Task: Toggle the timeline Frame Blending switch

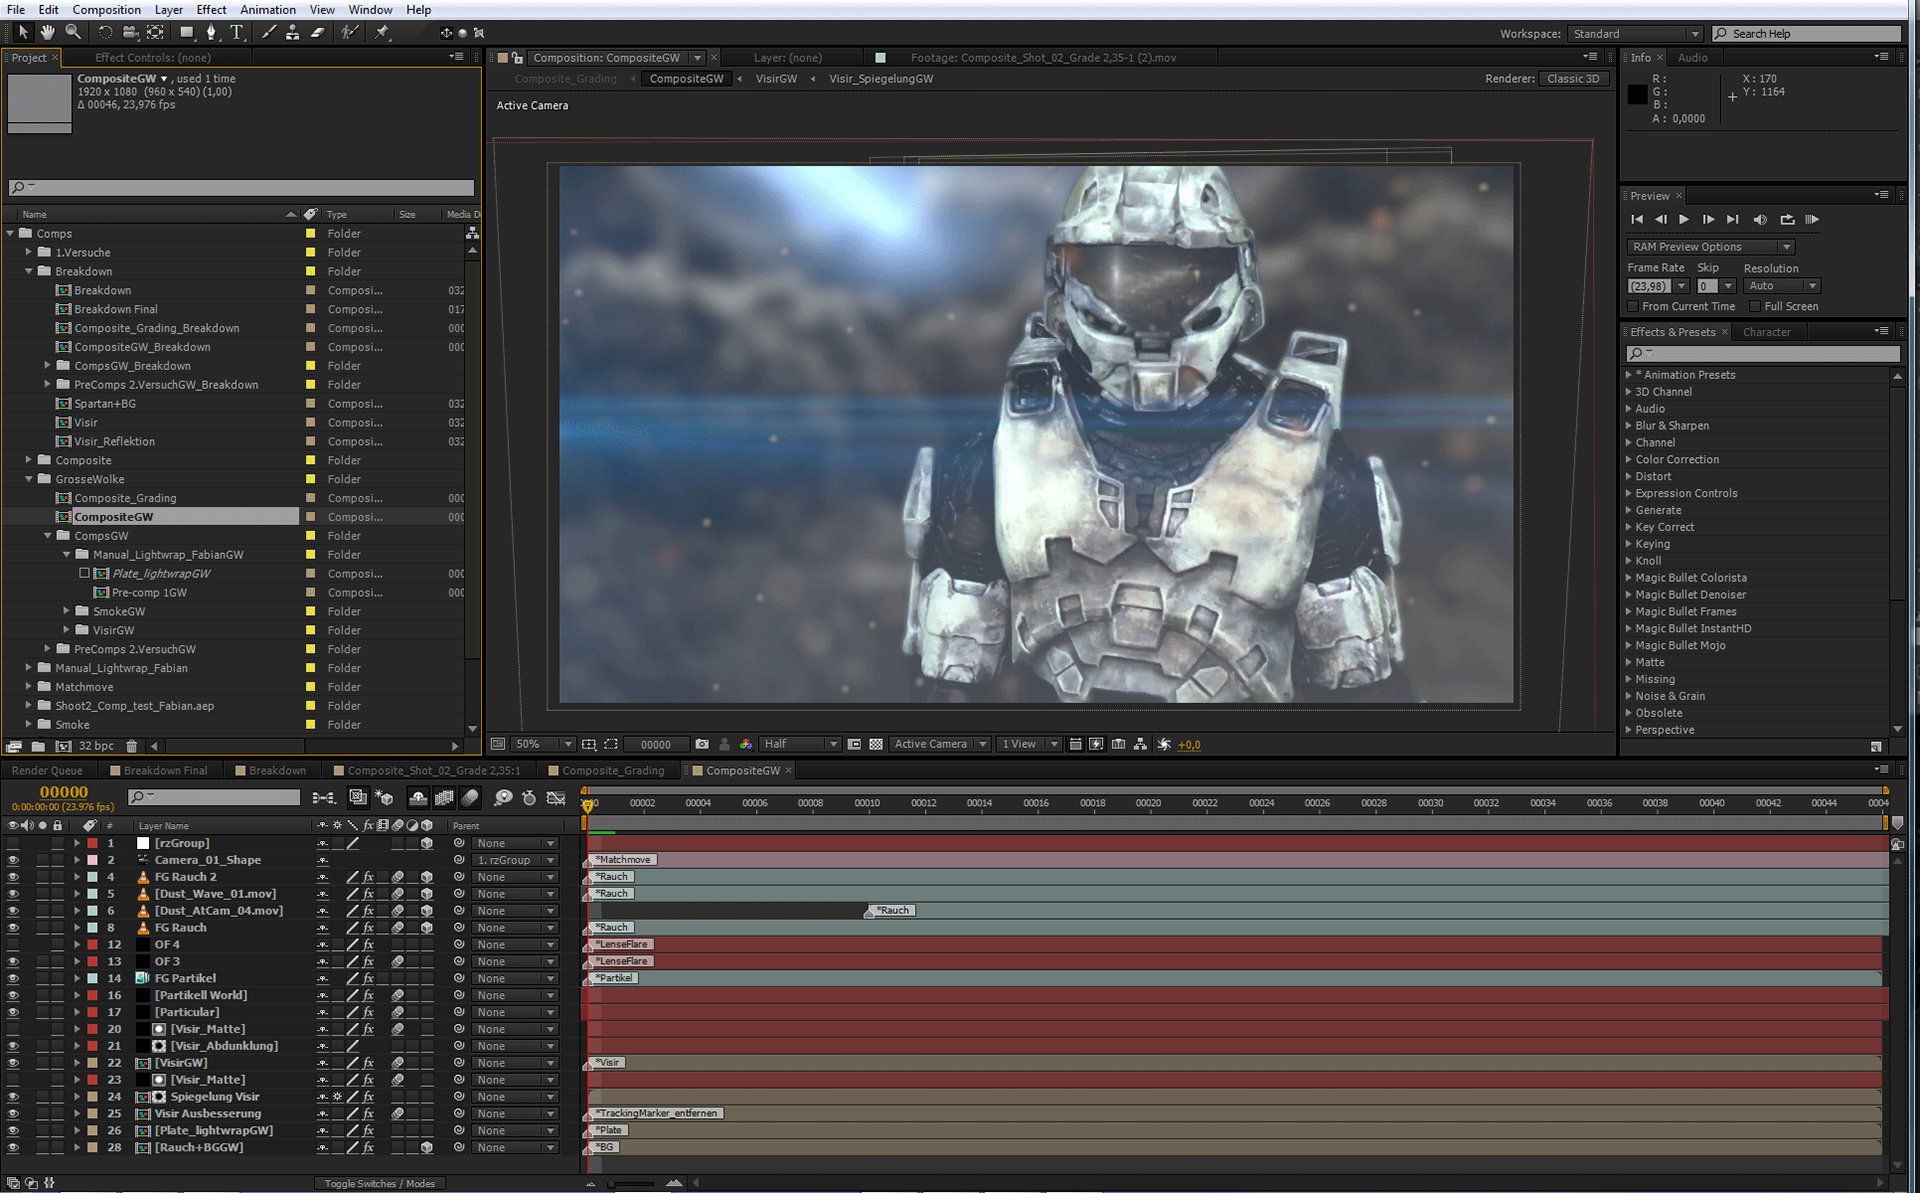Action: [x=444, y=797]
